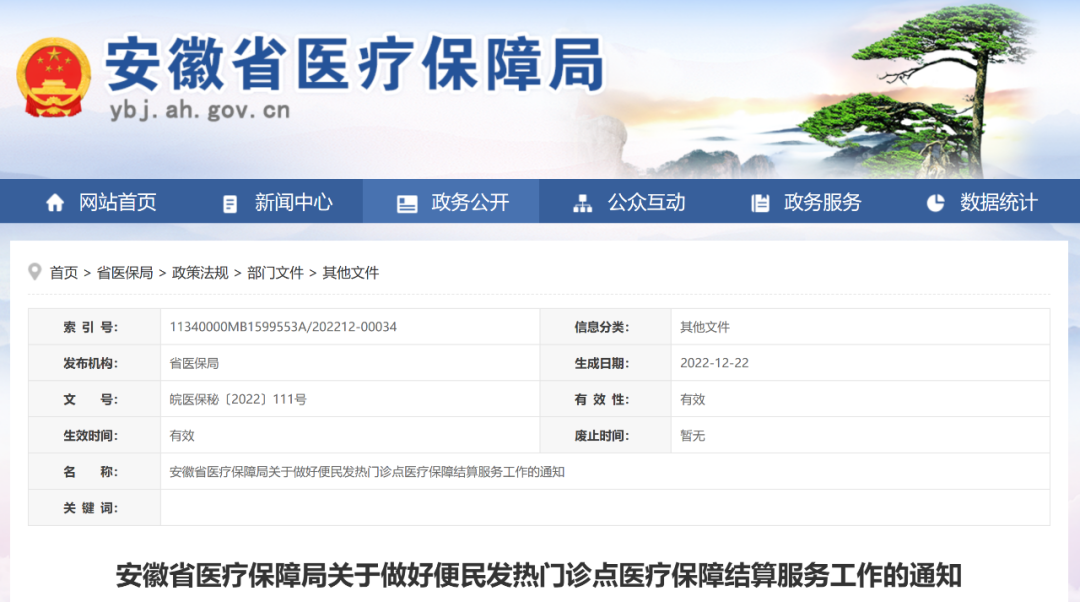Click the article headline heading
The width and height of the screenshot is (1080, 602).
[539, 575]
